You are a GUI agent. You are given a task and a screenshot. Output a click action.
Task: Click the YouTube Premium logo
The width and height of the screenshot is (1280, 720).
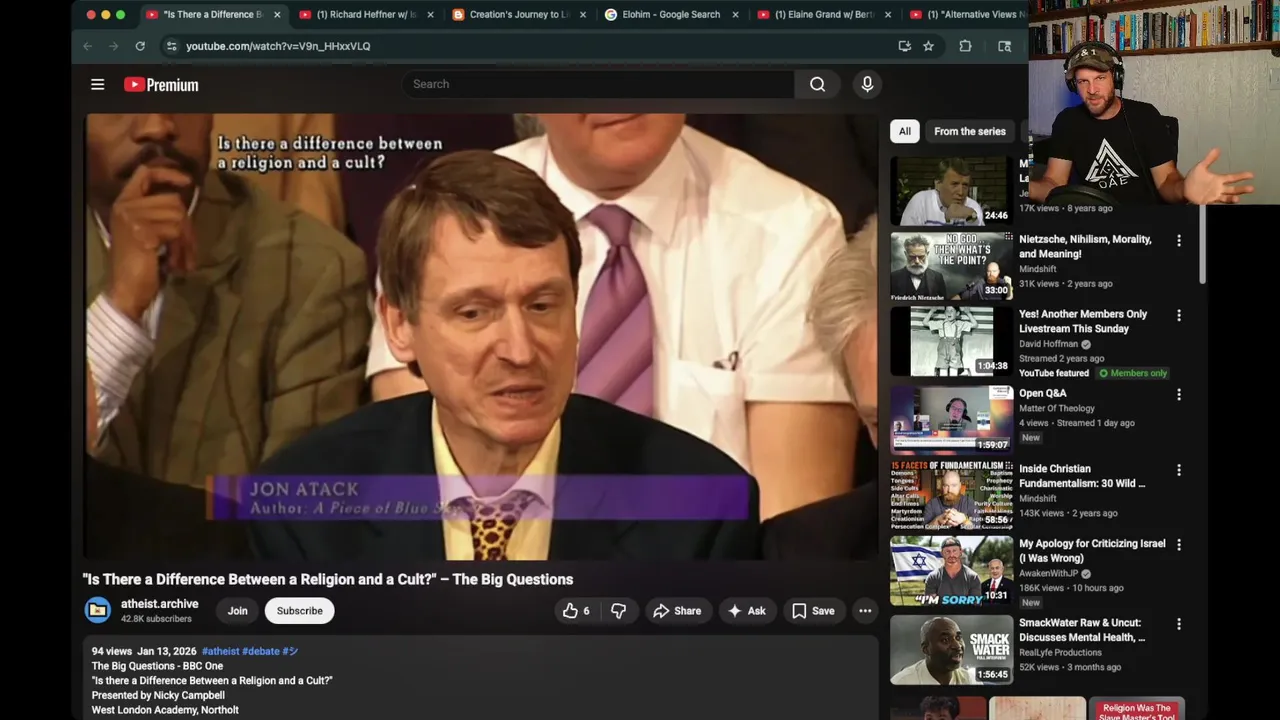[161, 85]
